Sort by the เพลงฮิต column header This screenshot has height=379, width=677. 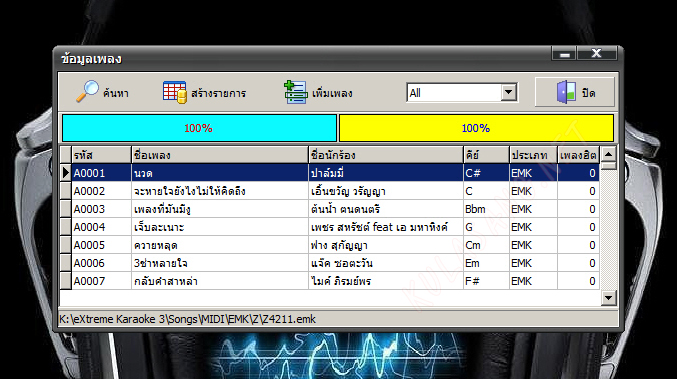point(578,155)
